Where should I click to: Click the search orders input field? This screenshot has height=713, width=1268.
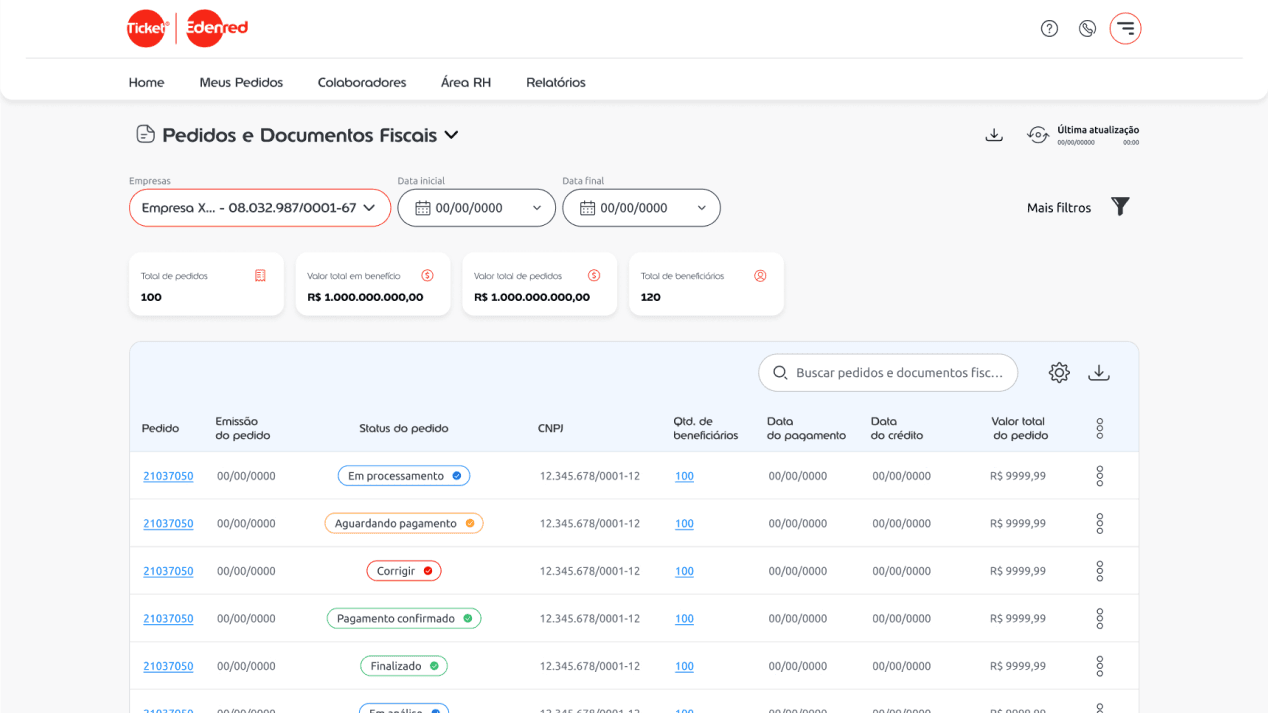coord(888,372)
